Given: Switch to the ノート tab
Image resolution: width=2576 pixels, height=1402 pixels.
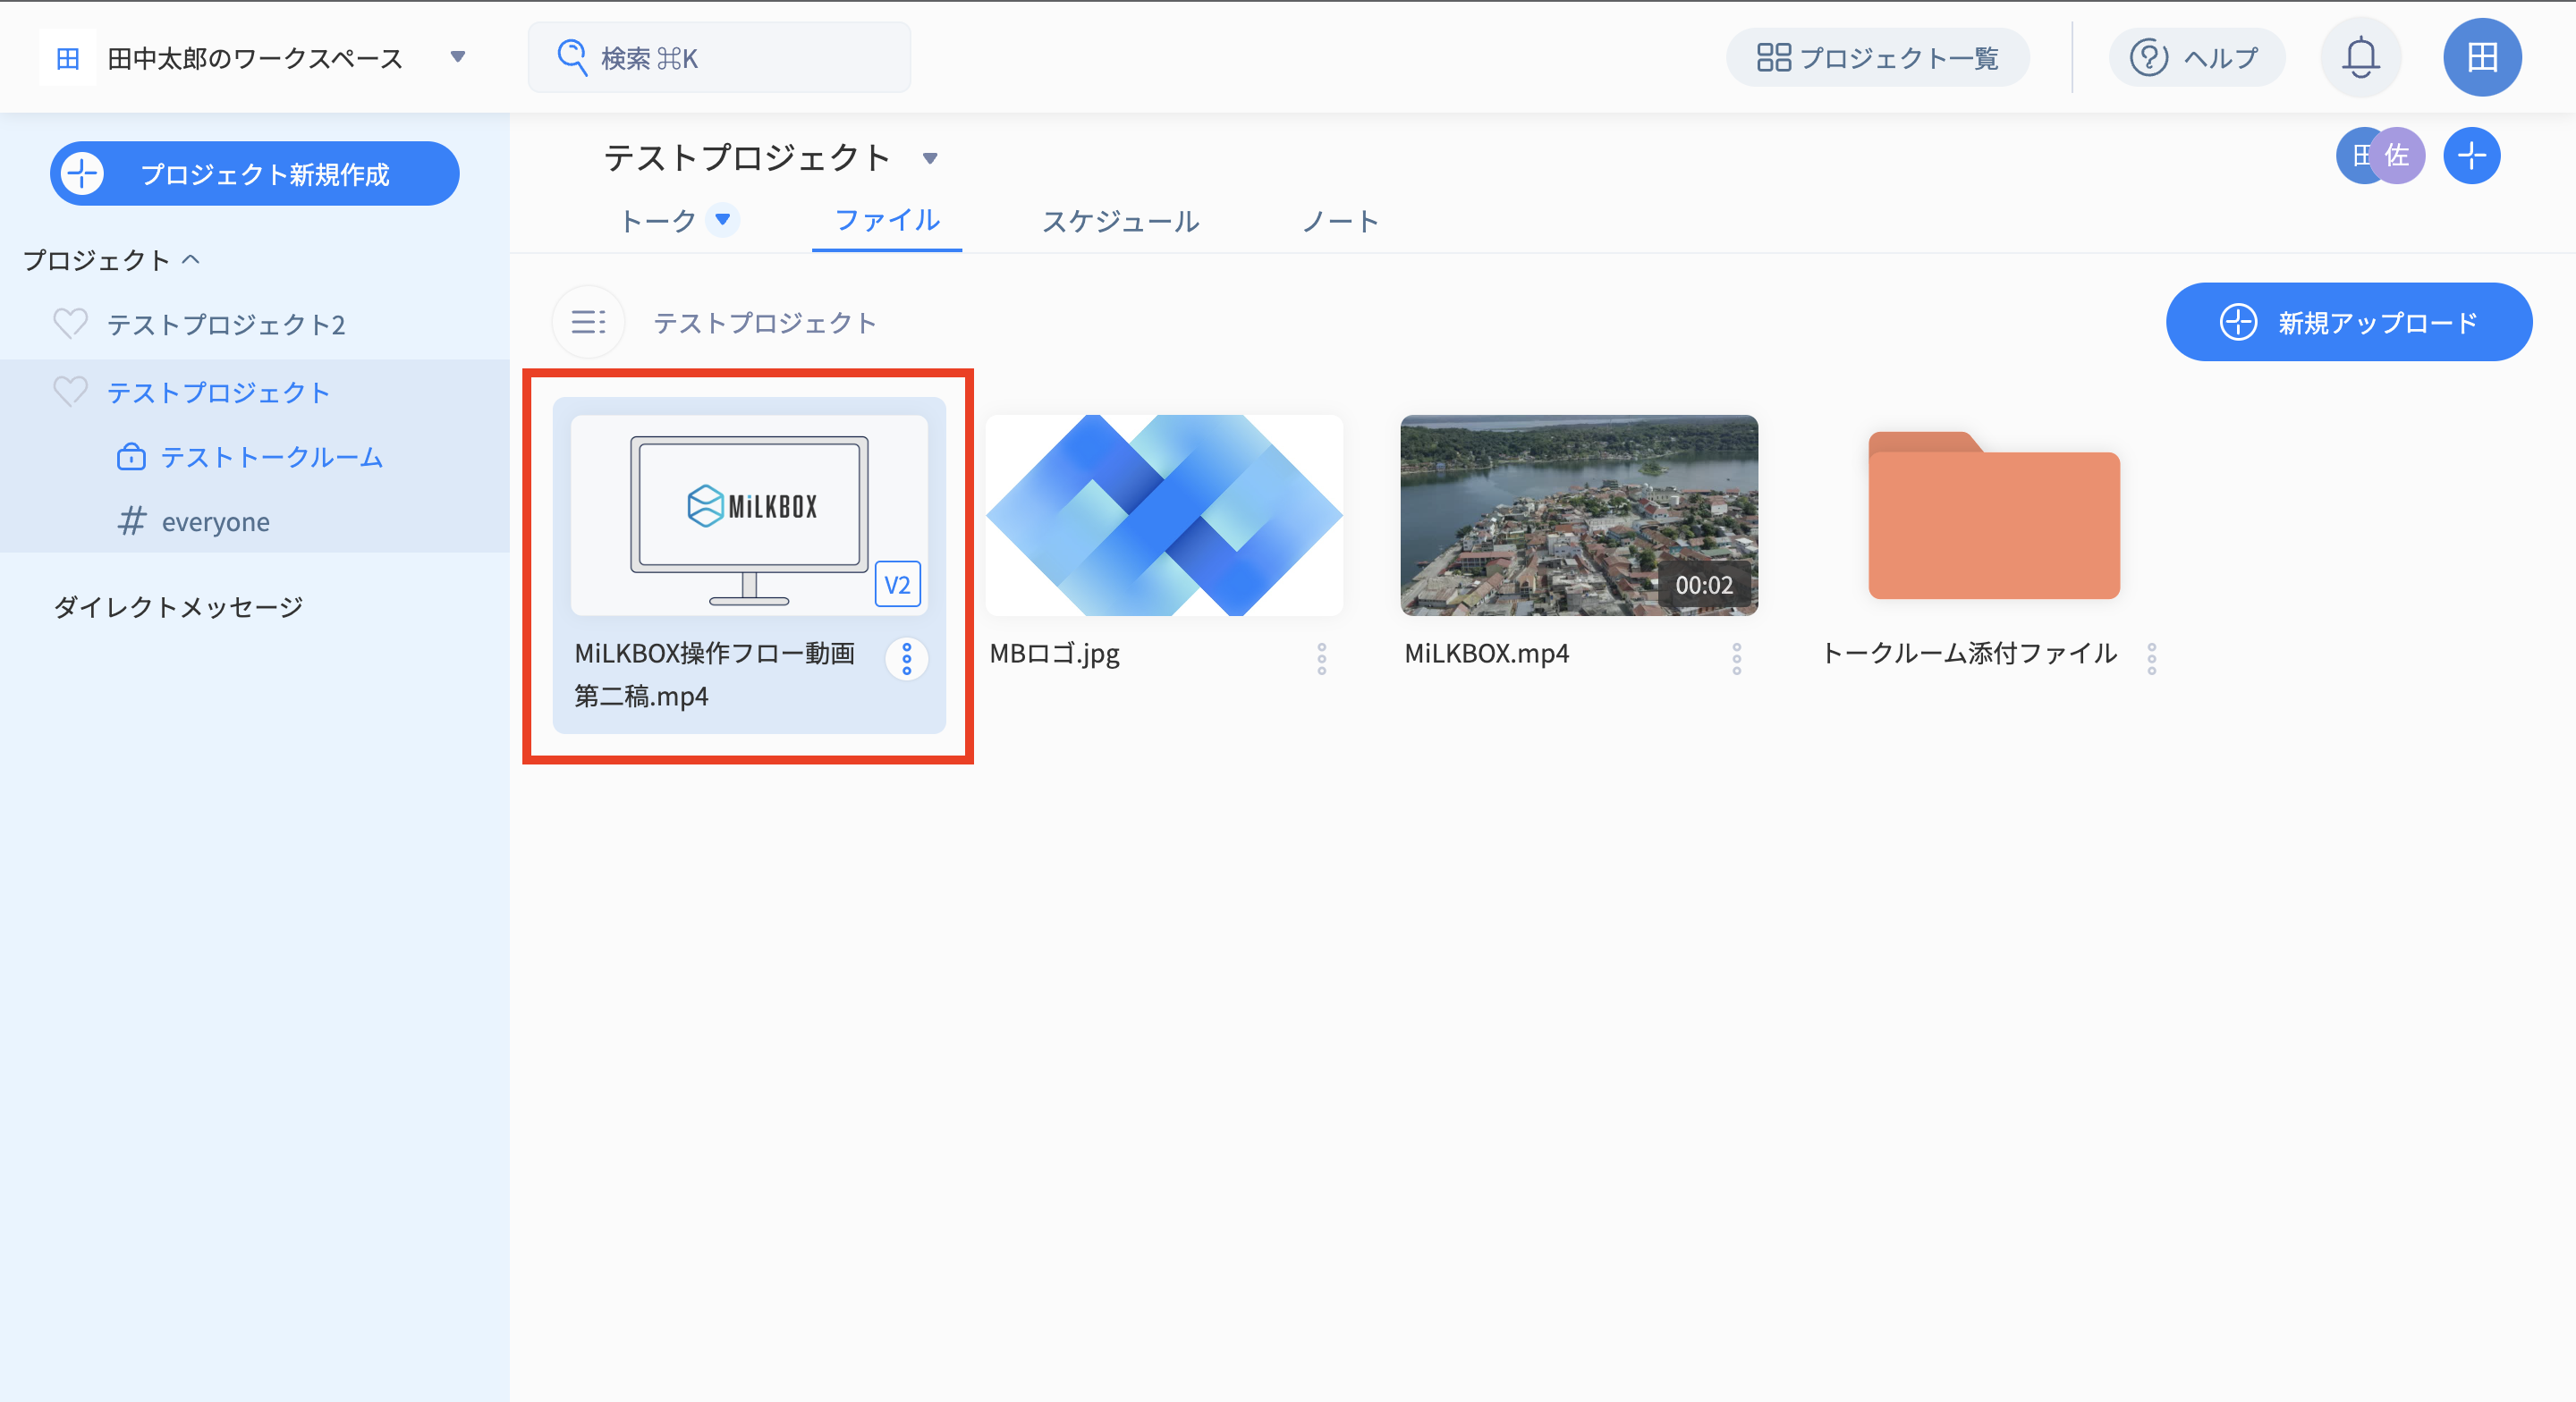Looking at the screenshot, I should tap(1340, 221).
